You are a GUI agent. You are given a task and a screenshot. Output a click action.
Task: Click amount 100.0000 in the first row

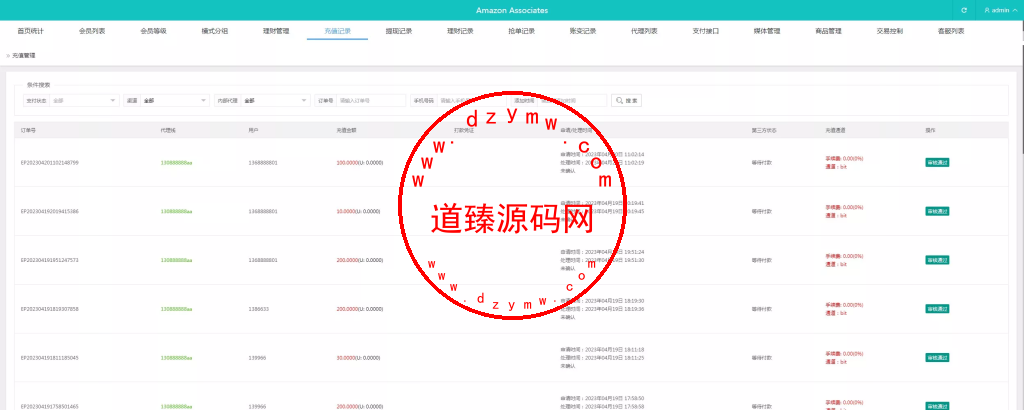click(x=347, y=162)
